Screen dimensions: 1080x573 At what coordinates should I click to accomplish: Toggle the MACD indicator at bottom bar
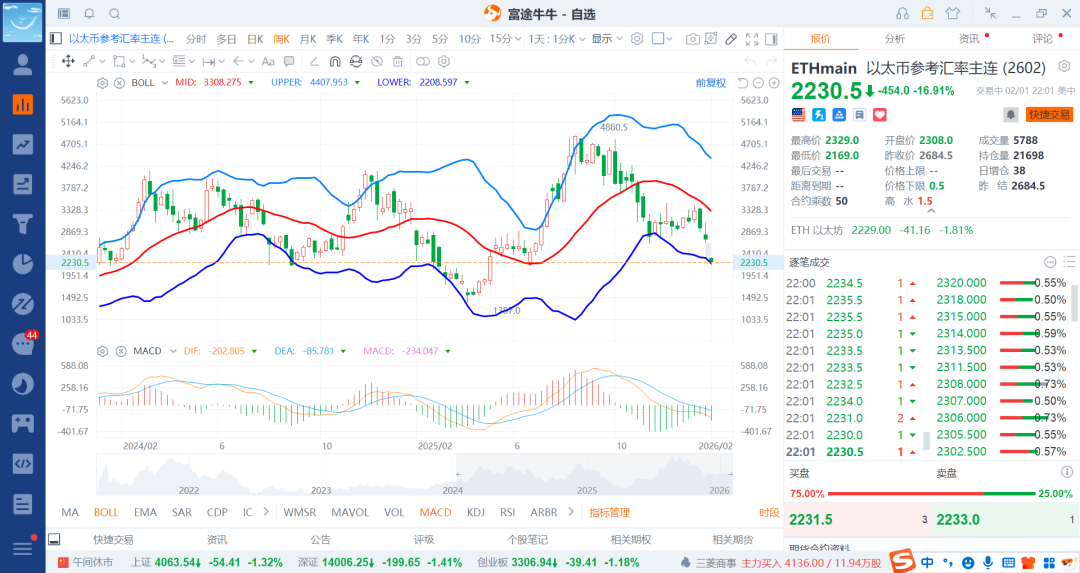coord(435,512)
